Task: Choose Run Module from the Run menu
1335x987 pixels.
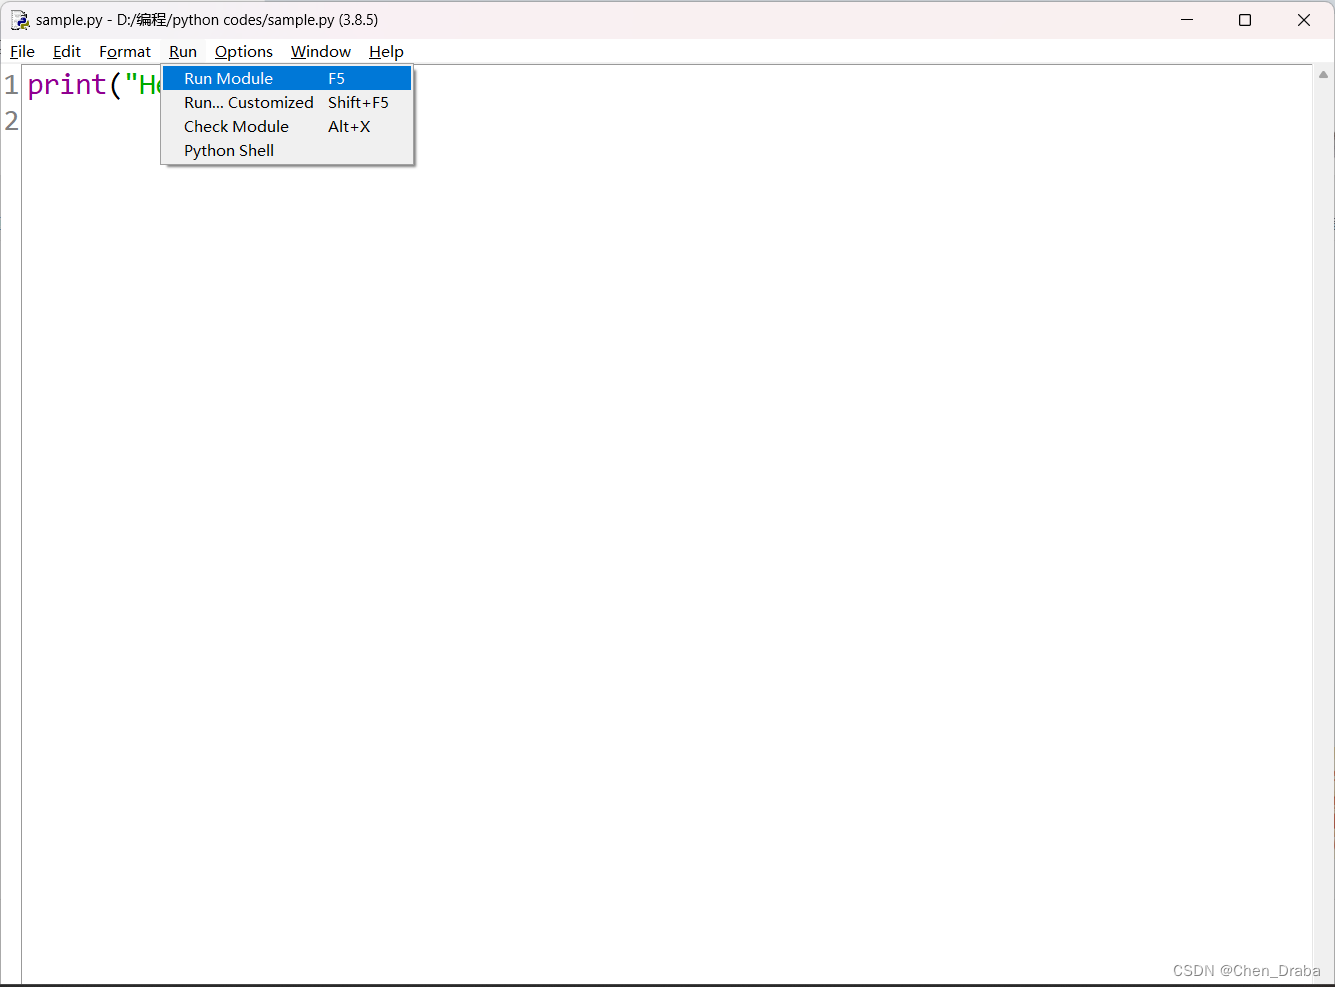Action: (x=287, y=78)
